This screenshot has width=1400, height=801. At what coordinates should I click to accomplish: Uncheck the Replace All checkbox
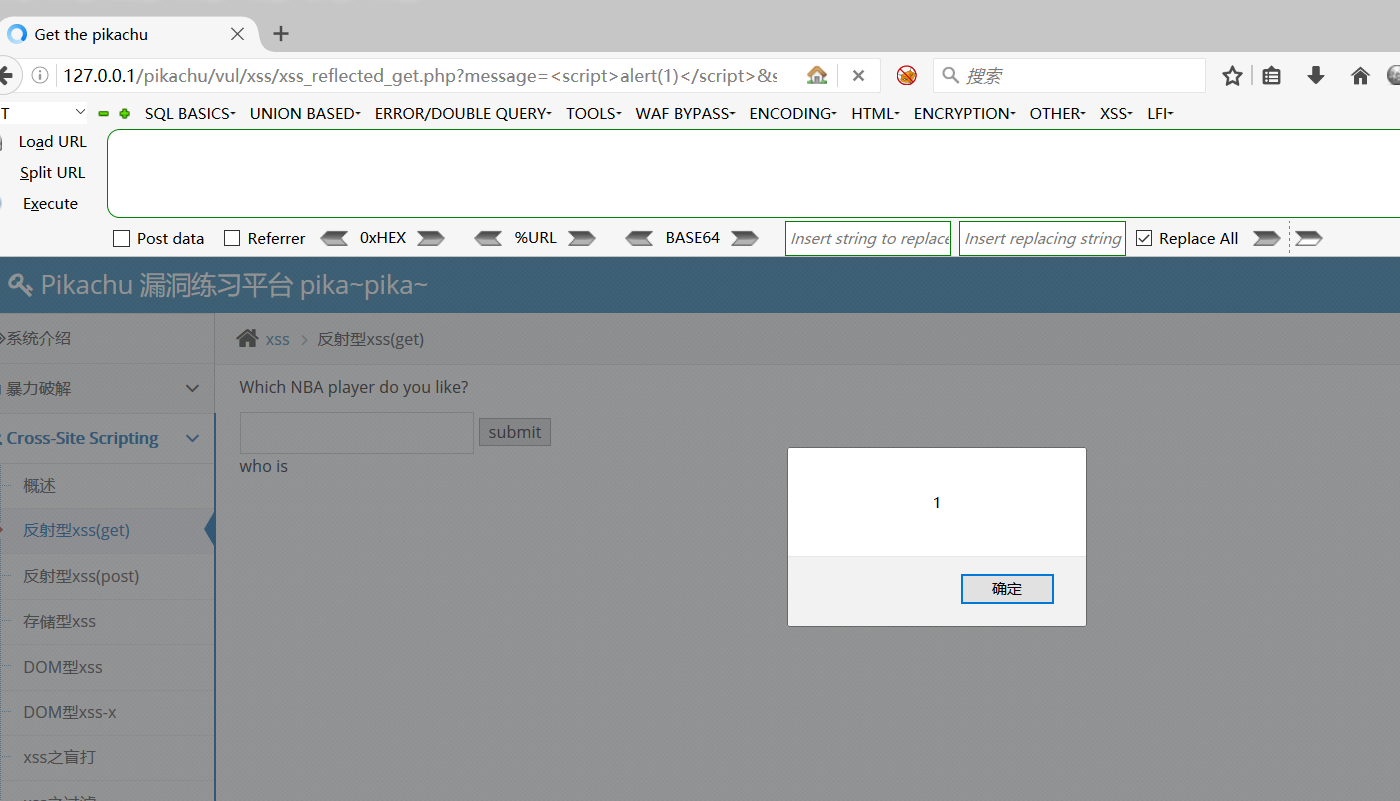[1144, 238]
